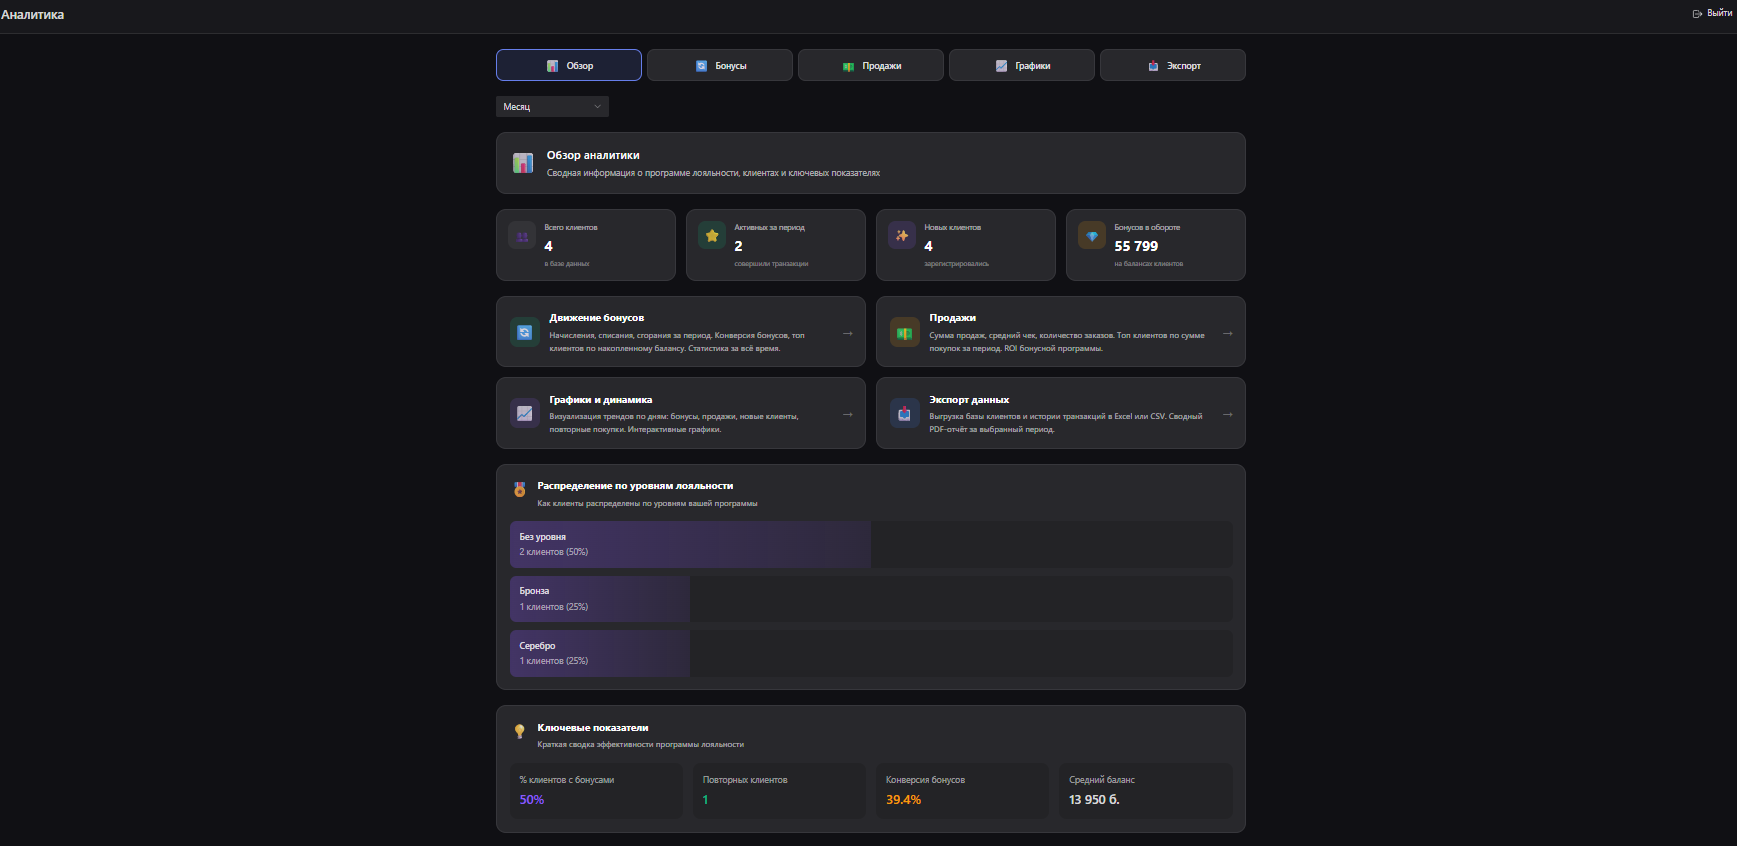Switch to the Графики tab
This screenshot has width=1737, height=846.
point(1022,66)
